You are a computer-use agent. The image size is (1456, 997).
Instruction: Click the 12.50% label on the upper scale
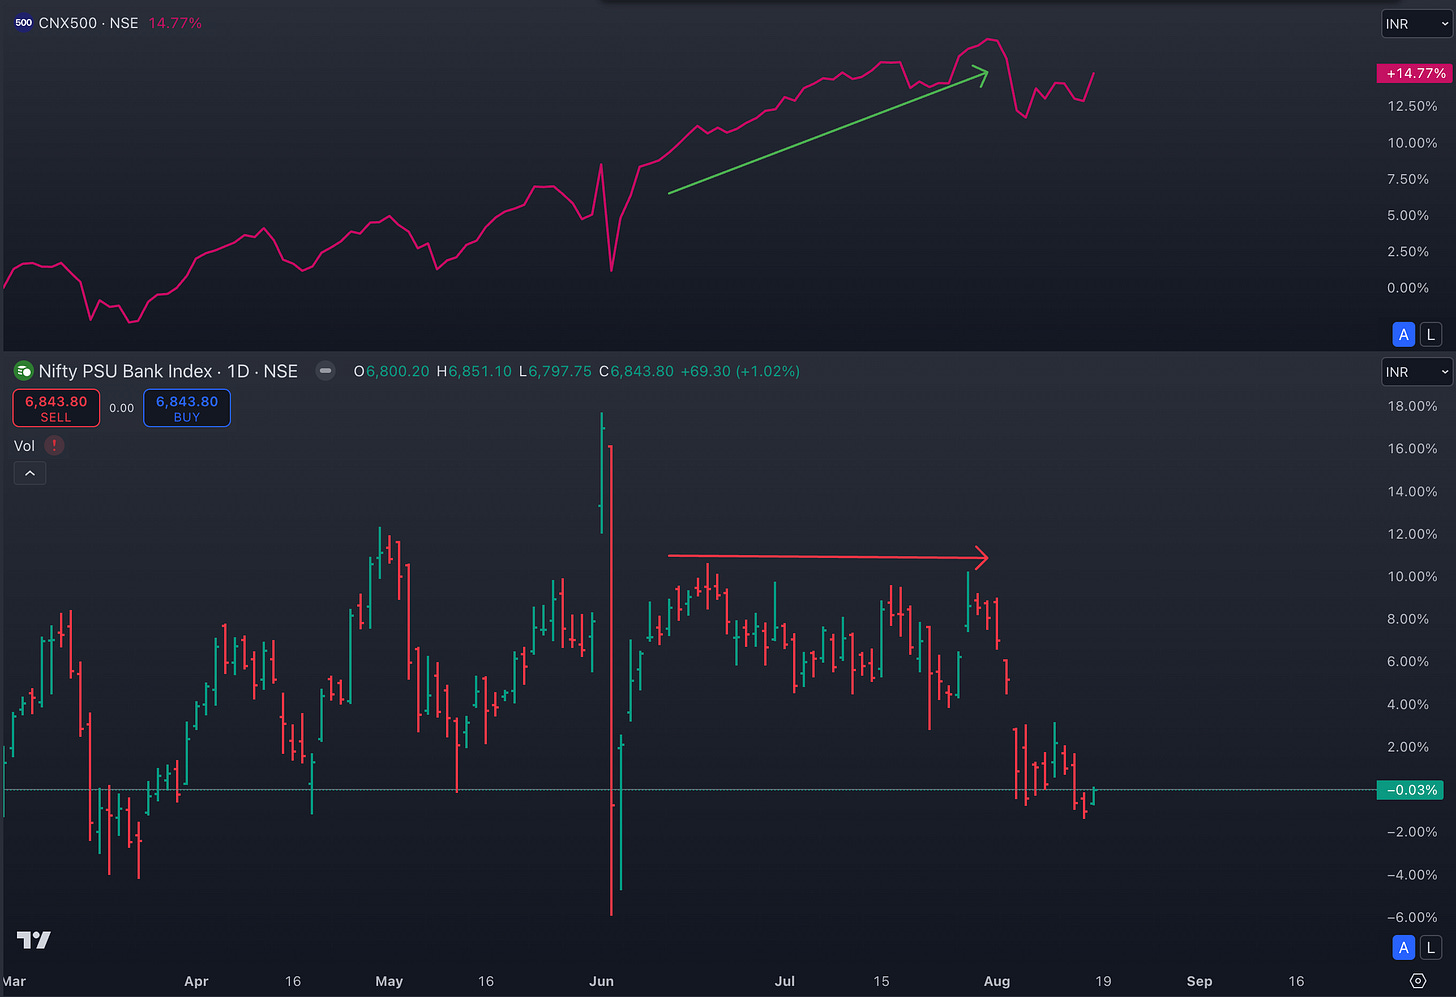click(x=1412, y=106)
